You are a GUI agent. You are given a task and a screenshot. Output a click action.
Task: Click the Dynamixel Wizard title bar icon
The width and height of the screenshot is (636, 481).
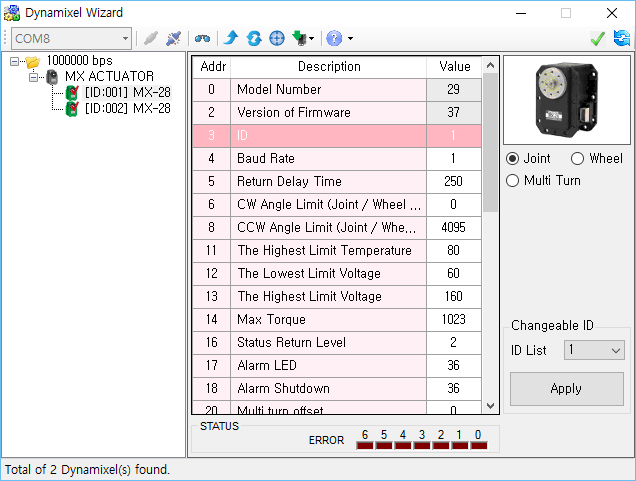[x=12, y=13]
